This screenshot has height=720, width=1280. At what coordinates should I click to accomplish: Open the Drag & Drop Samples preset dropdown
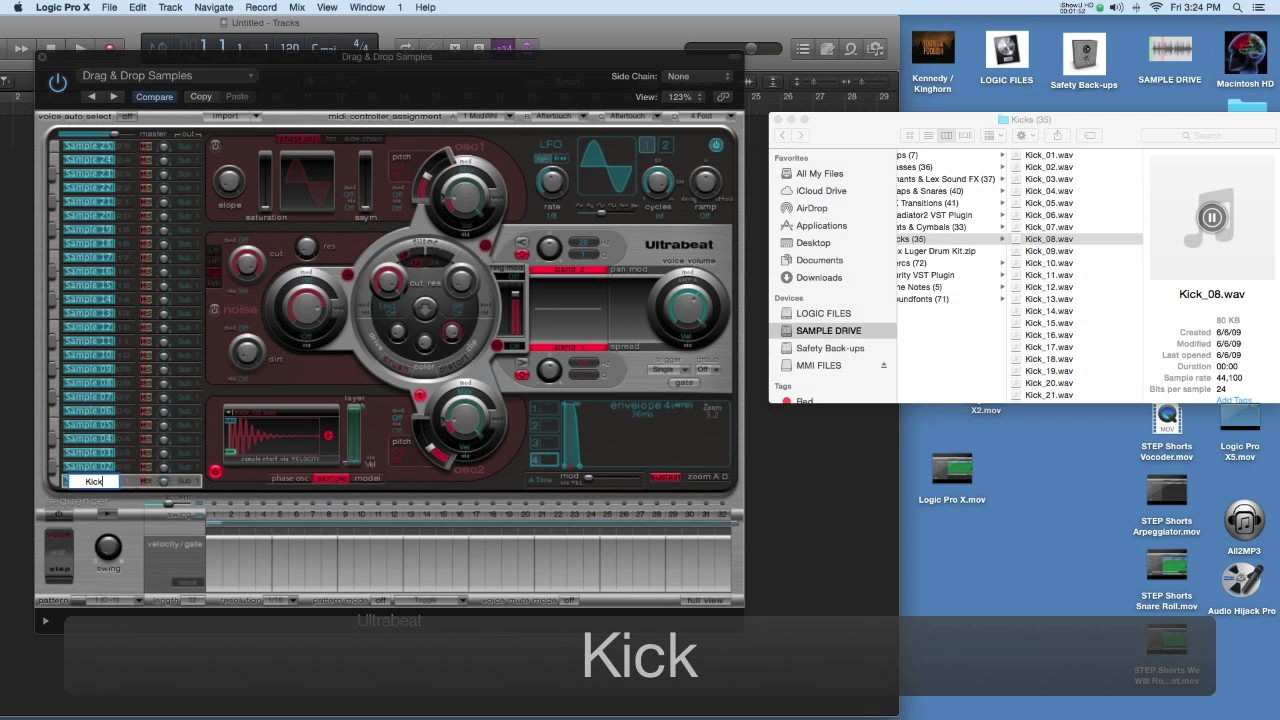[x=166, y=76]
